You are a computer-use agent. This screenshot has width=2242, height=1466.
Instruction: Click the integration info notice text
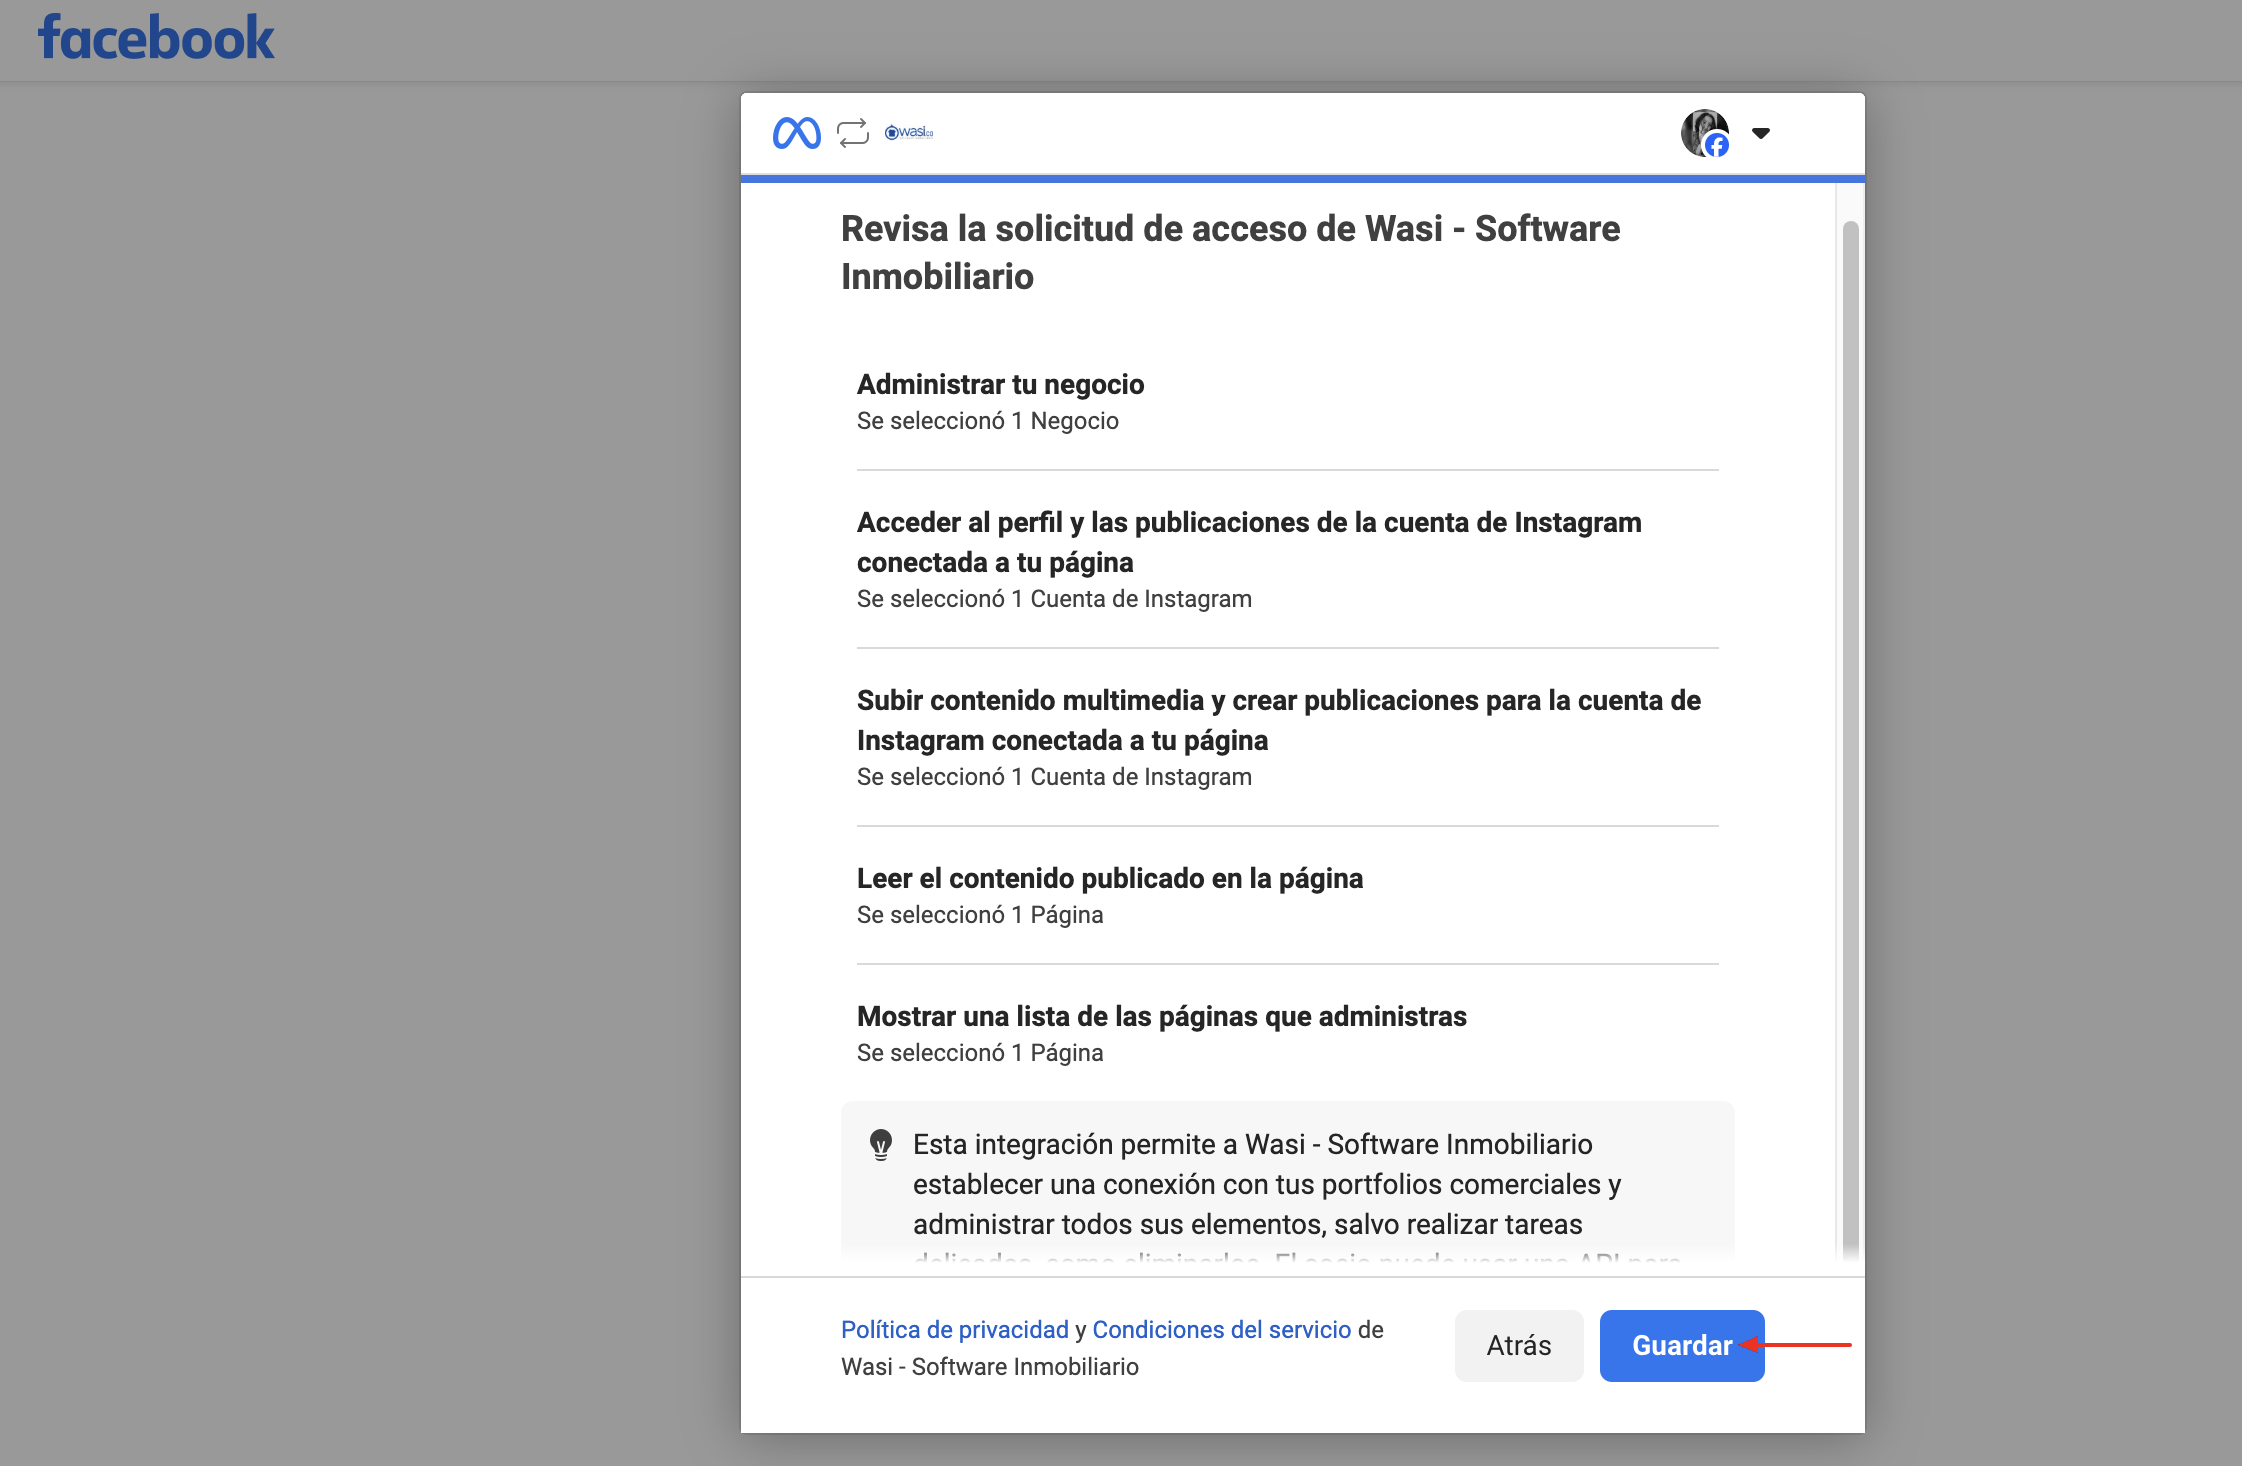click(x=1266, y=1185)
